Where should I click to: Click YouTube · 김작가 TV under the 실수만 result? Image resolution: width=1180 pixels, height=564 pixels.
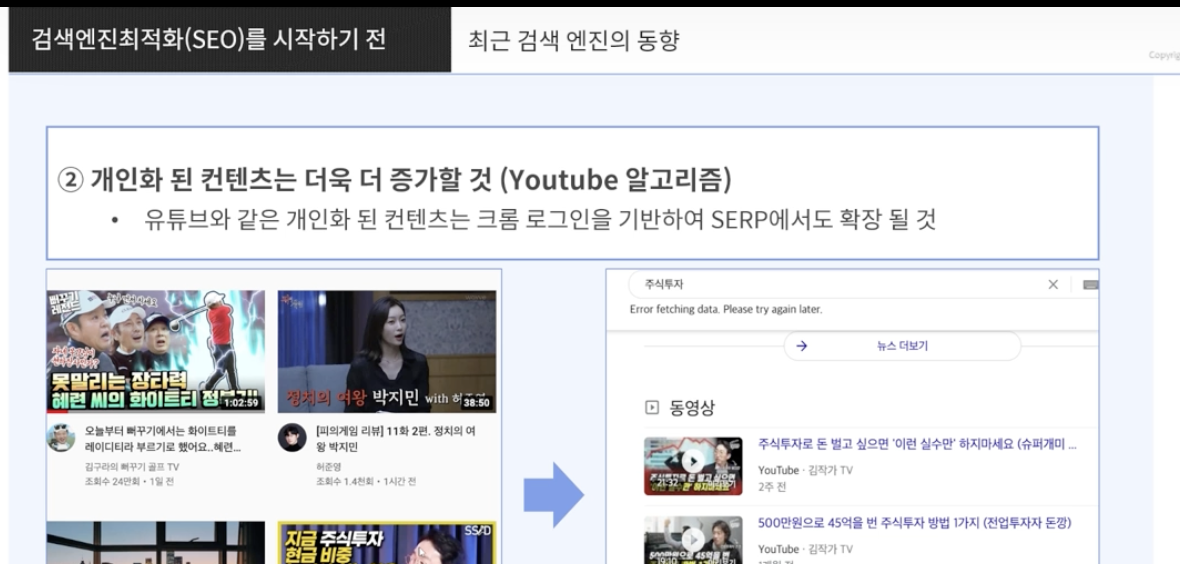coord(805,471)
